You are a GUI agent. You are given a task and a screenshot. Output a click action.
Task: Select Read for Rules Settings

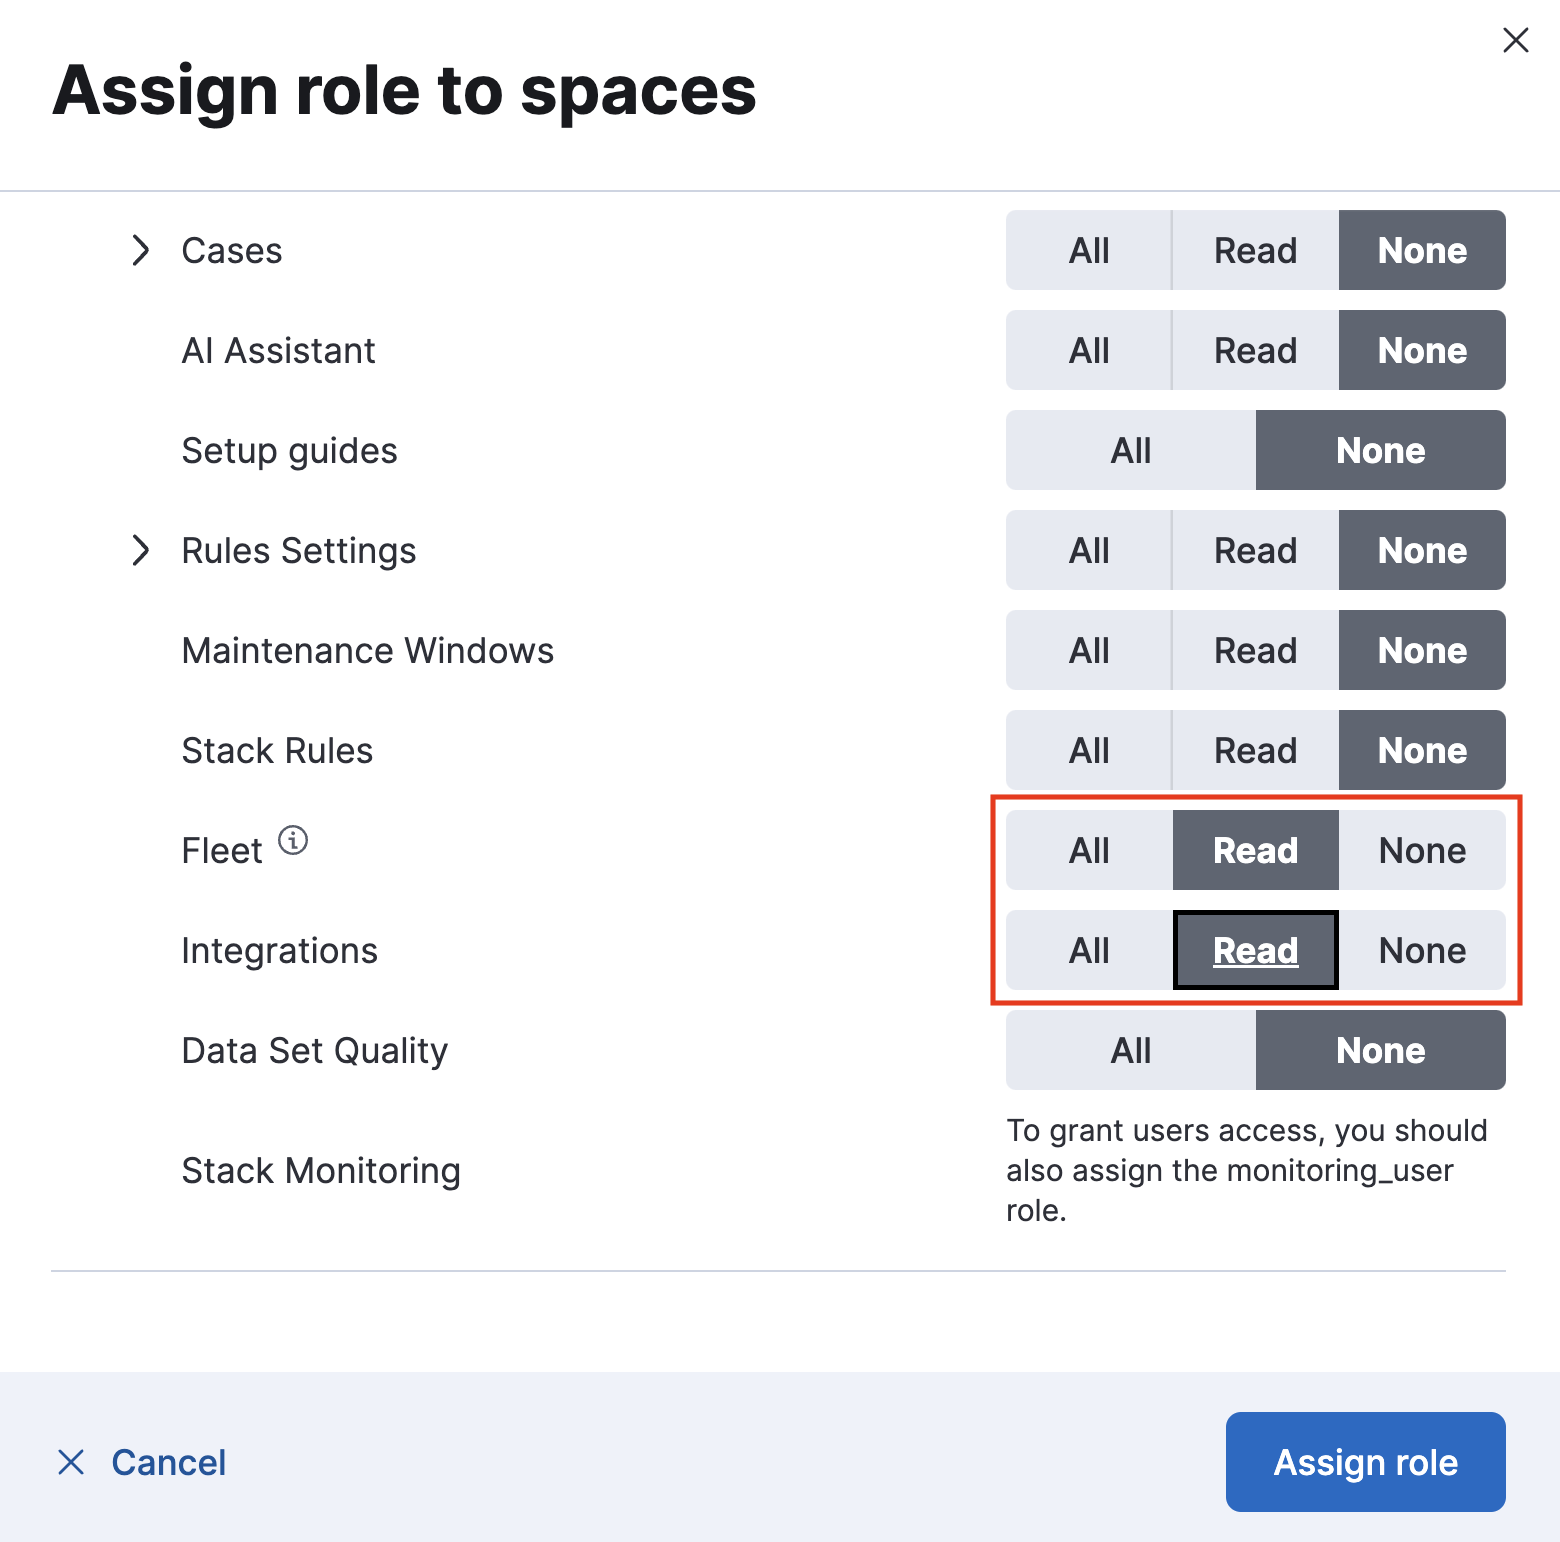click(1255, 551)
